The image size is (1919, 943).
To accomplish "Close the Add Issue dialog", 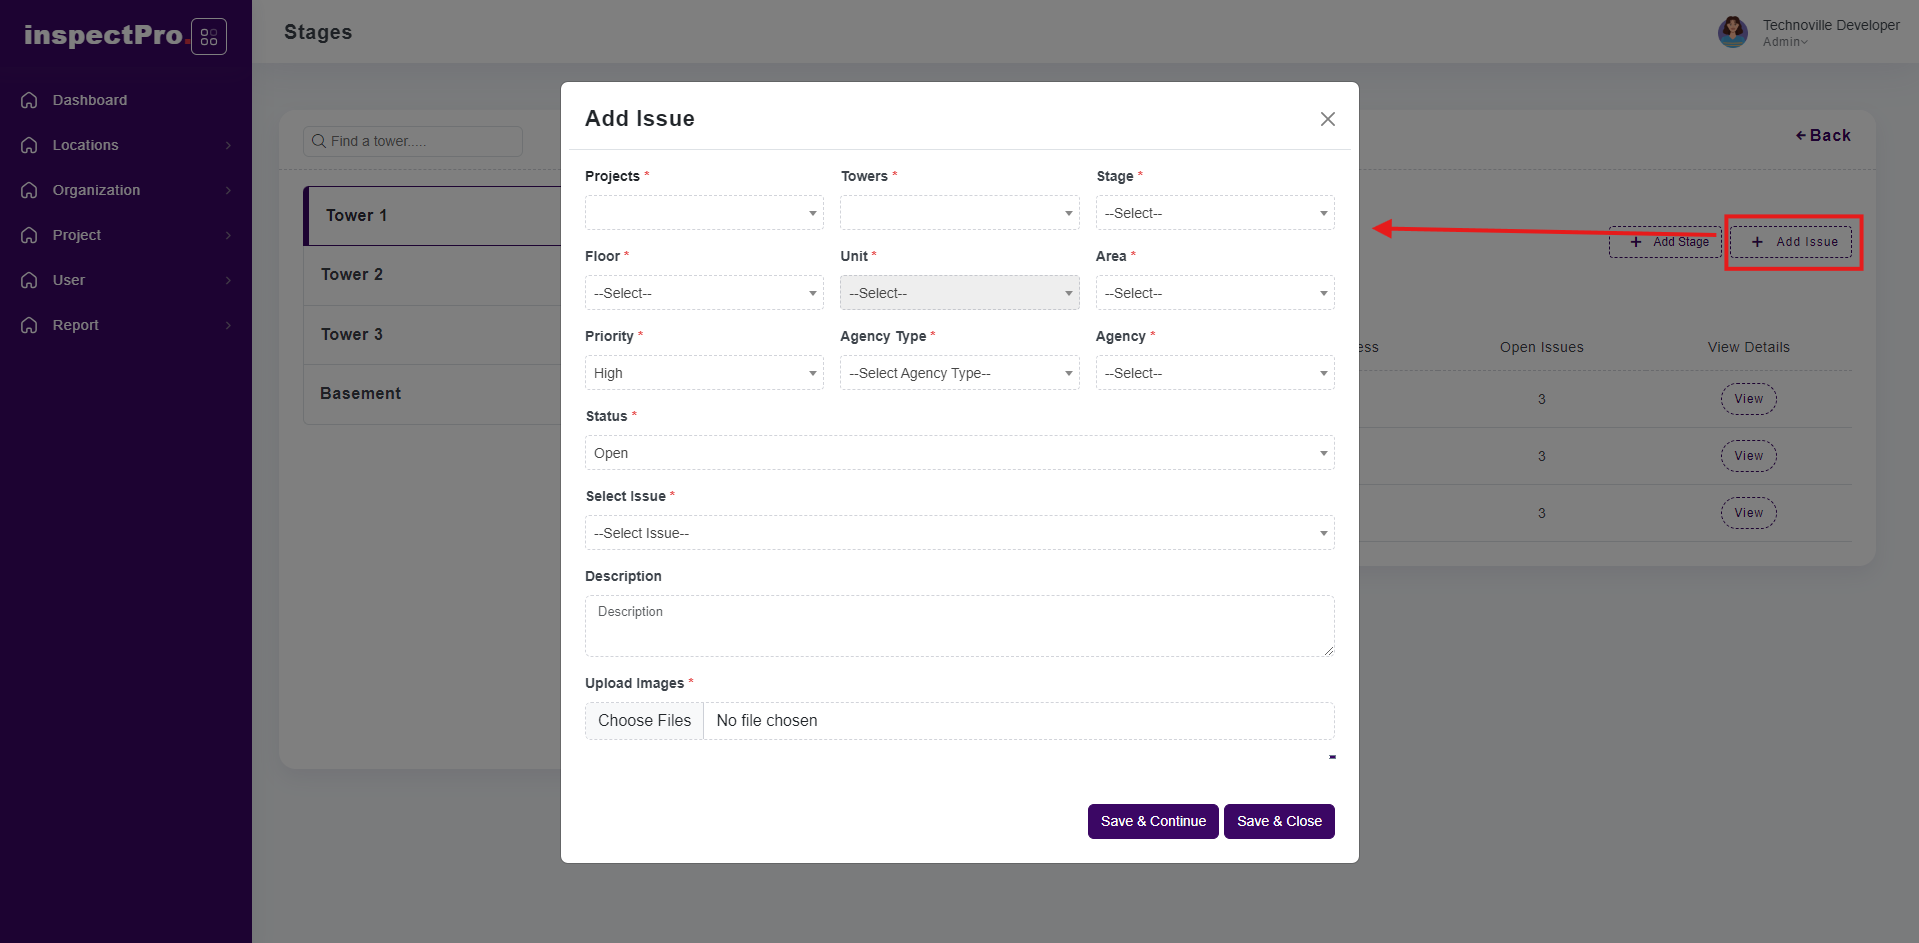I will tap(1327, 119).
